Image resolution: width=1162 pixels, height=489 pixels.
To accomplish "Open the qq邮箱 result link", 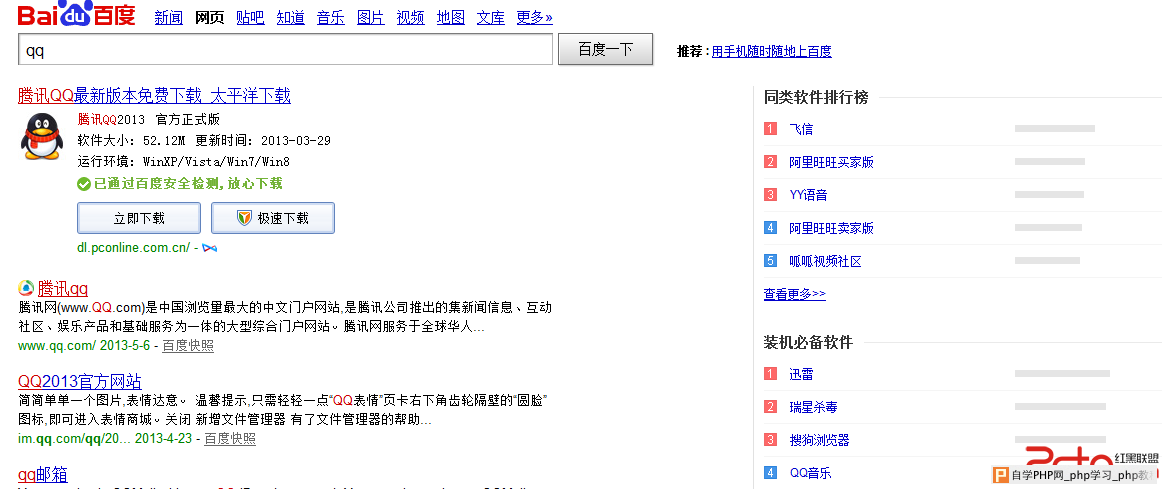I will (43, 475).
